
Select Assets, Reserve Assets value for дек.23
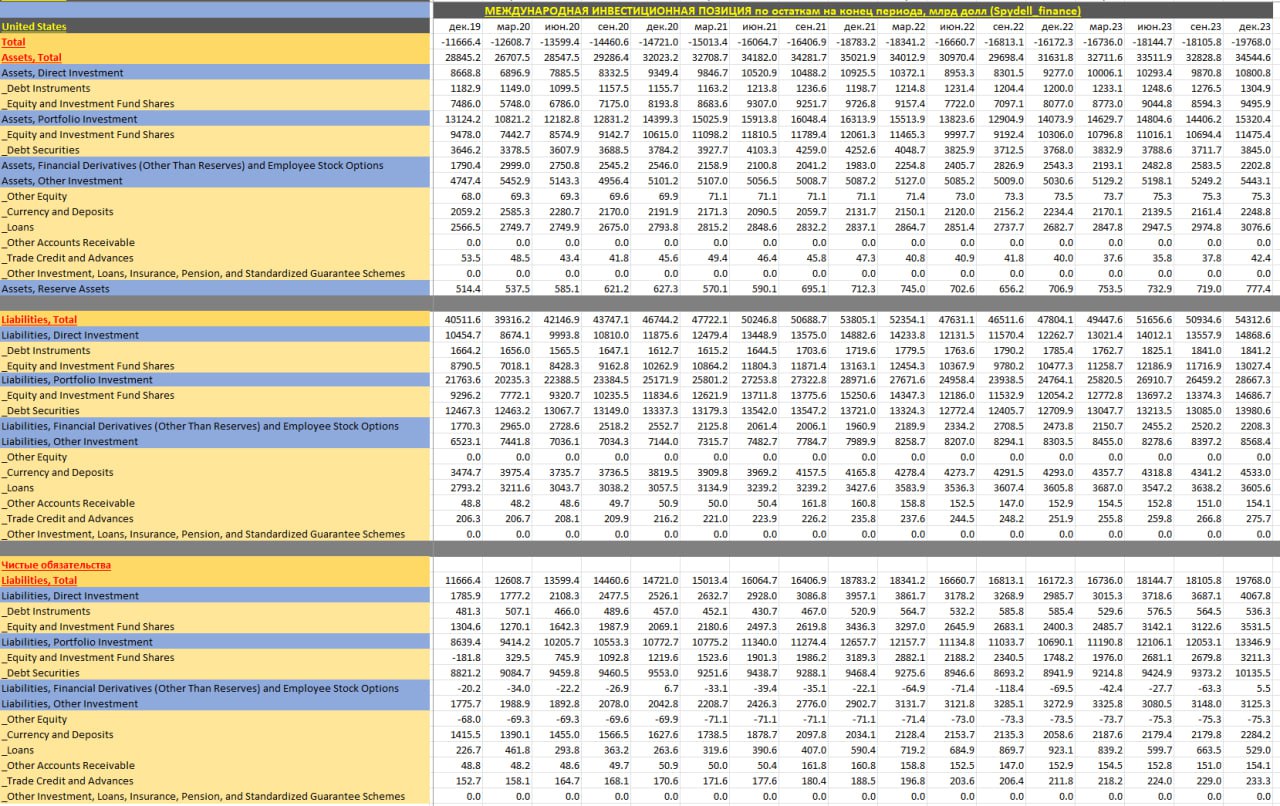point(1255,289)
